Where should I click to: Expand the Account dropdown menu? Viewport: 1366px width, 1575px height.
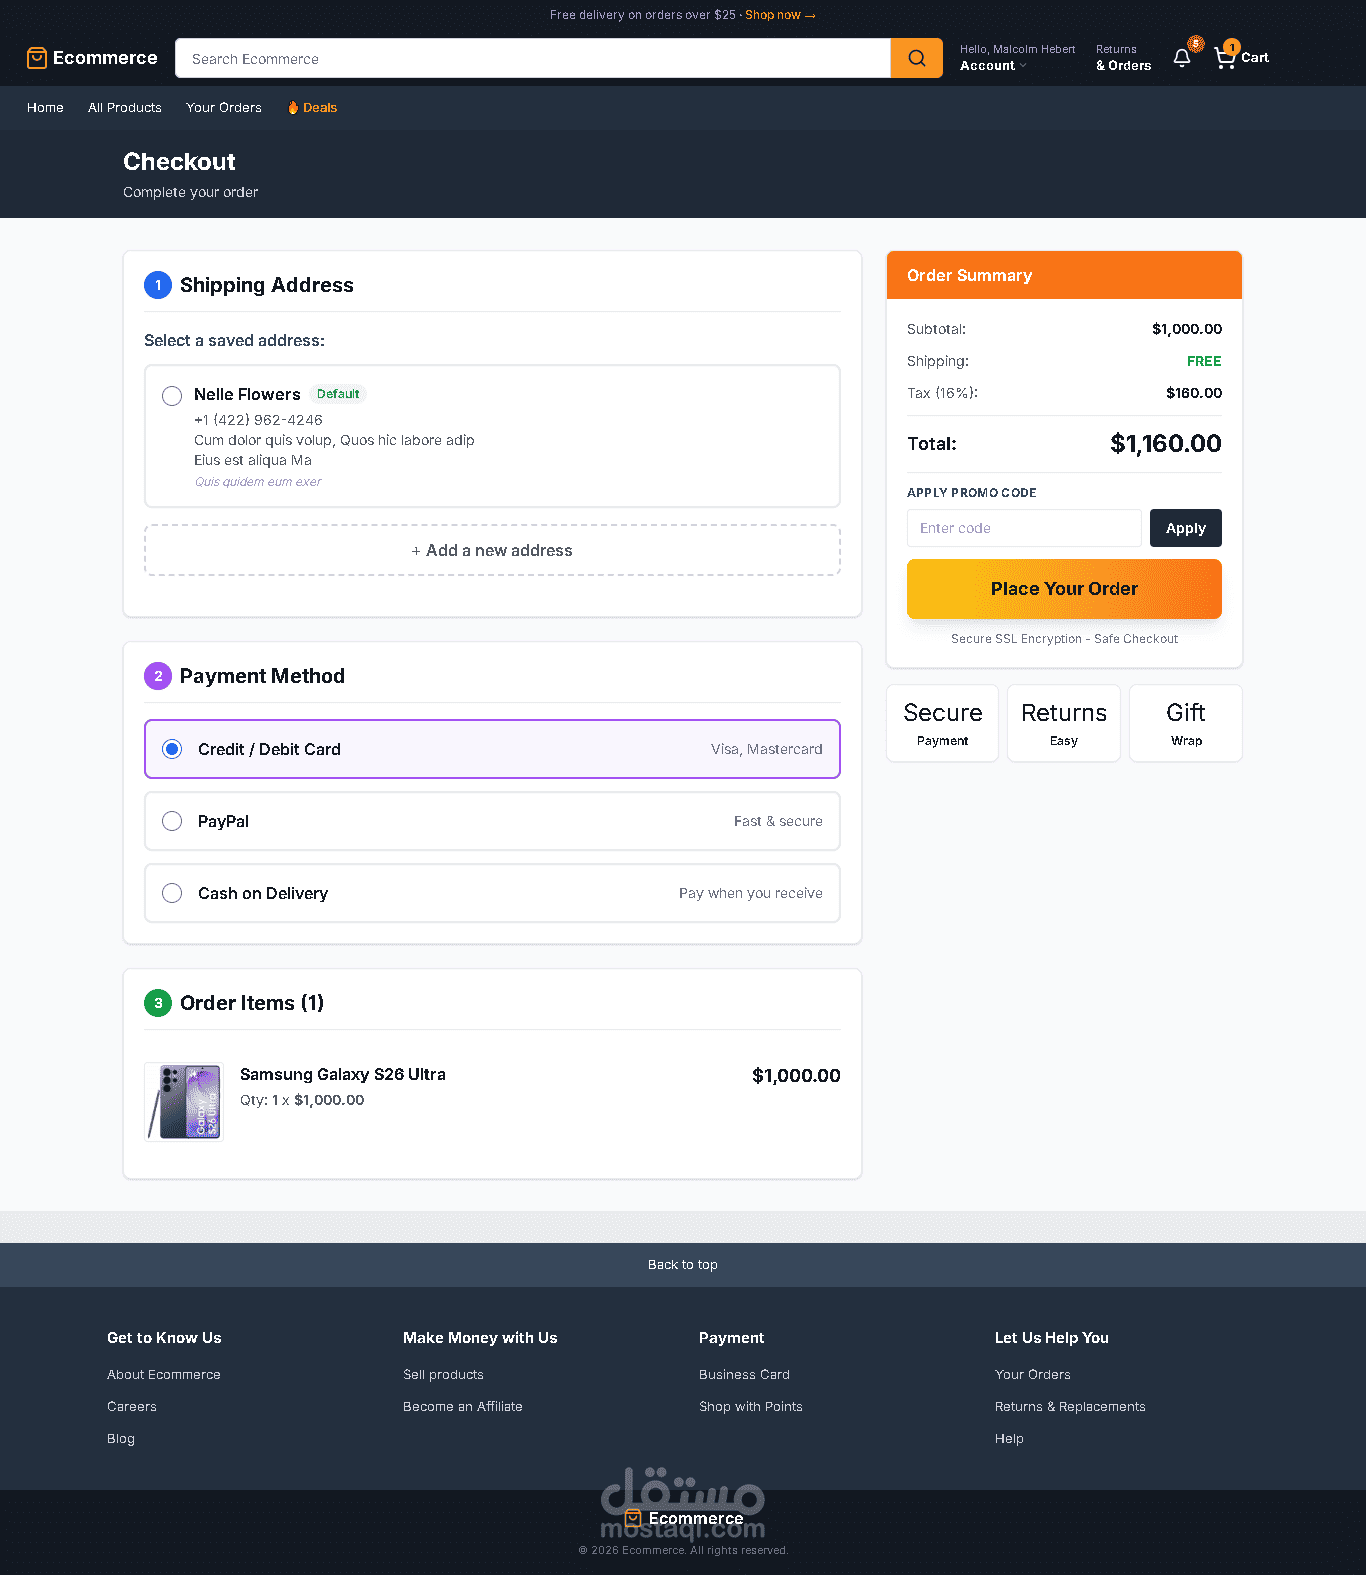tap(993, 65)
